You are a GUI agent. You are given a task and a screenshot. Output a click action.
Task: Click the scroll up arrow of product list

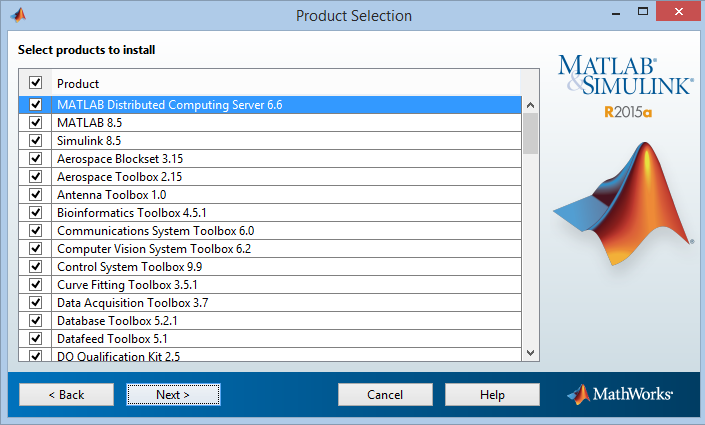point(531,105)
